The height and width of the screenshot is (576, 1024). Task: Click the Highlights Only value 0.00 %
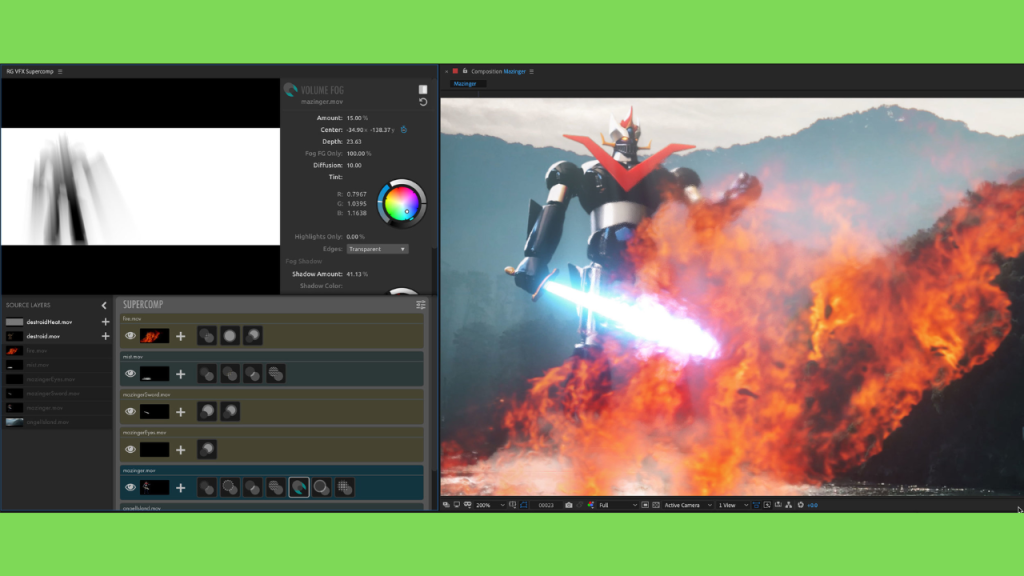pyautogui.click(x=356, y=236)
